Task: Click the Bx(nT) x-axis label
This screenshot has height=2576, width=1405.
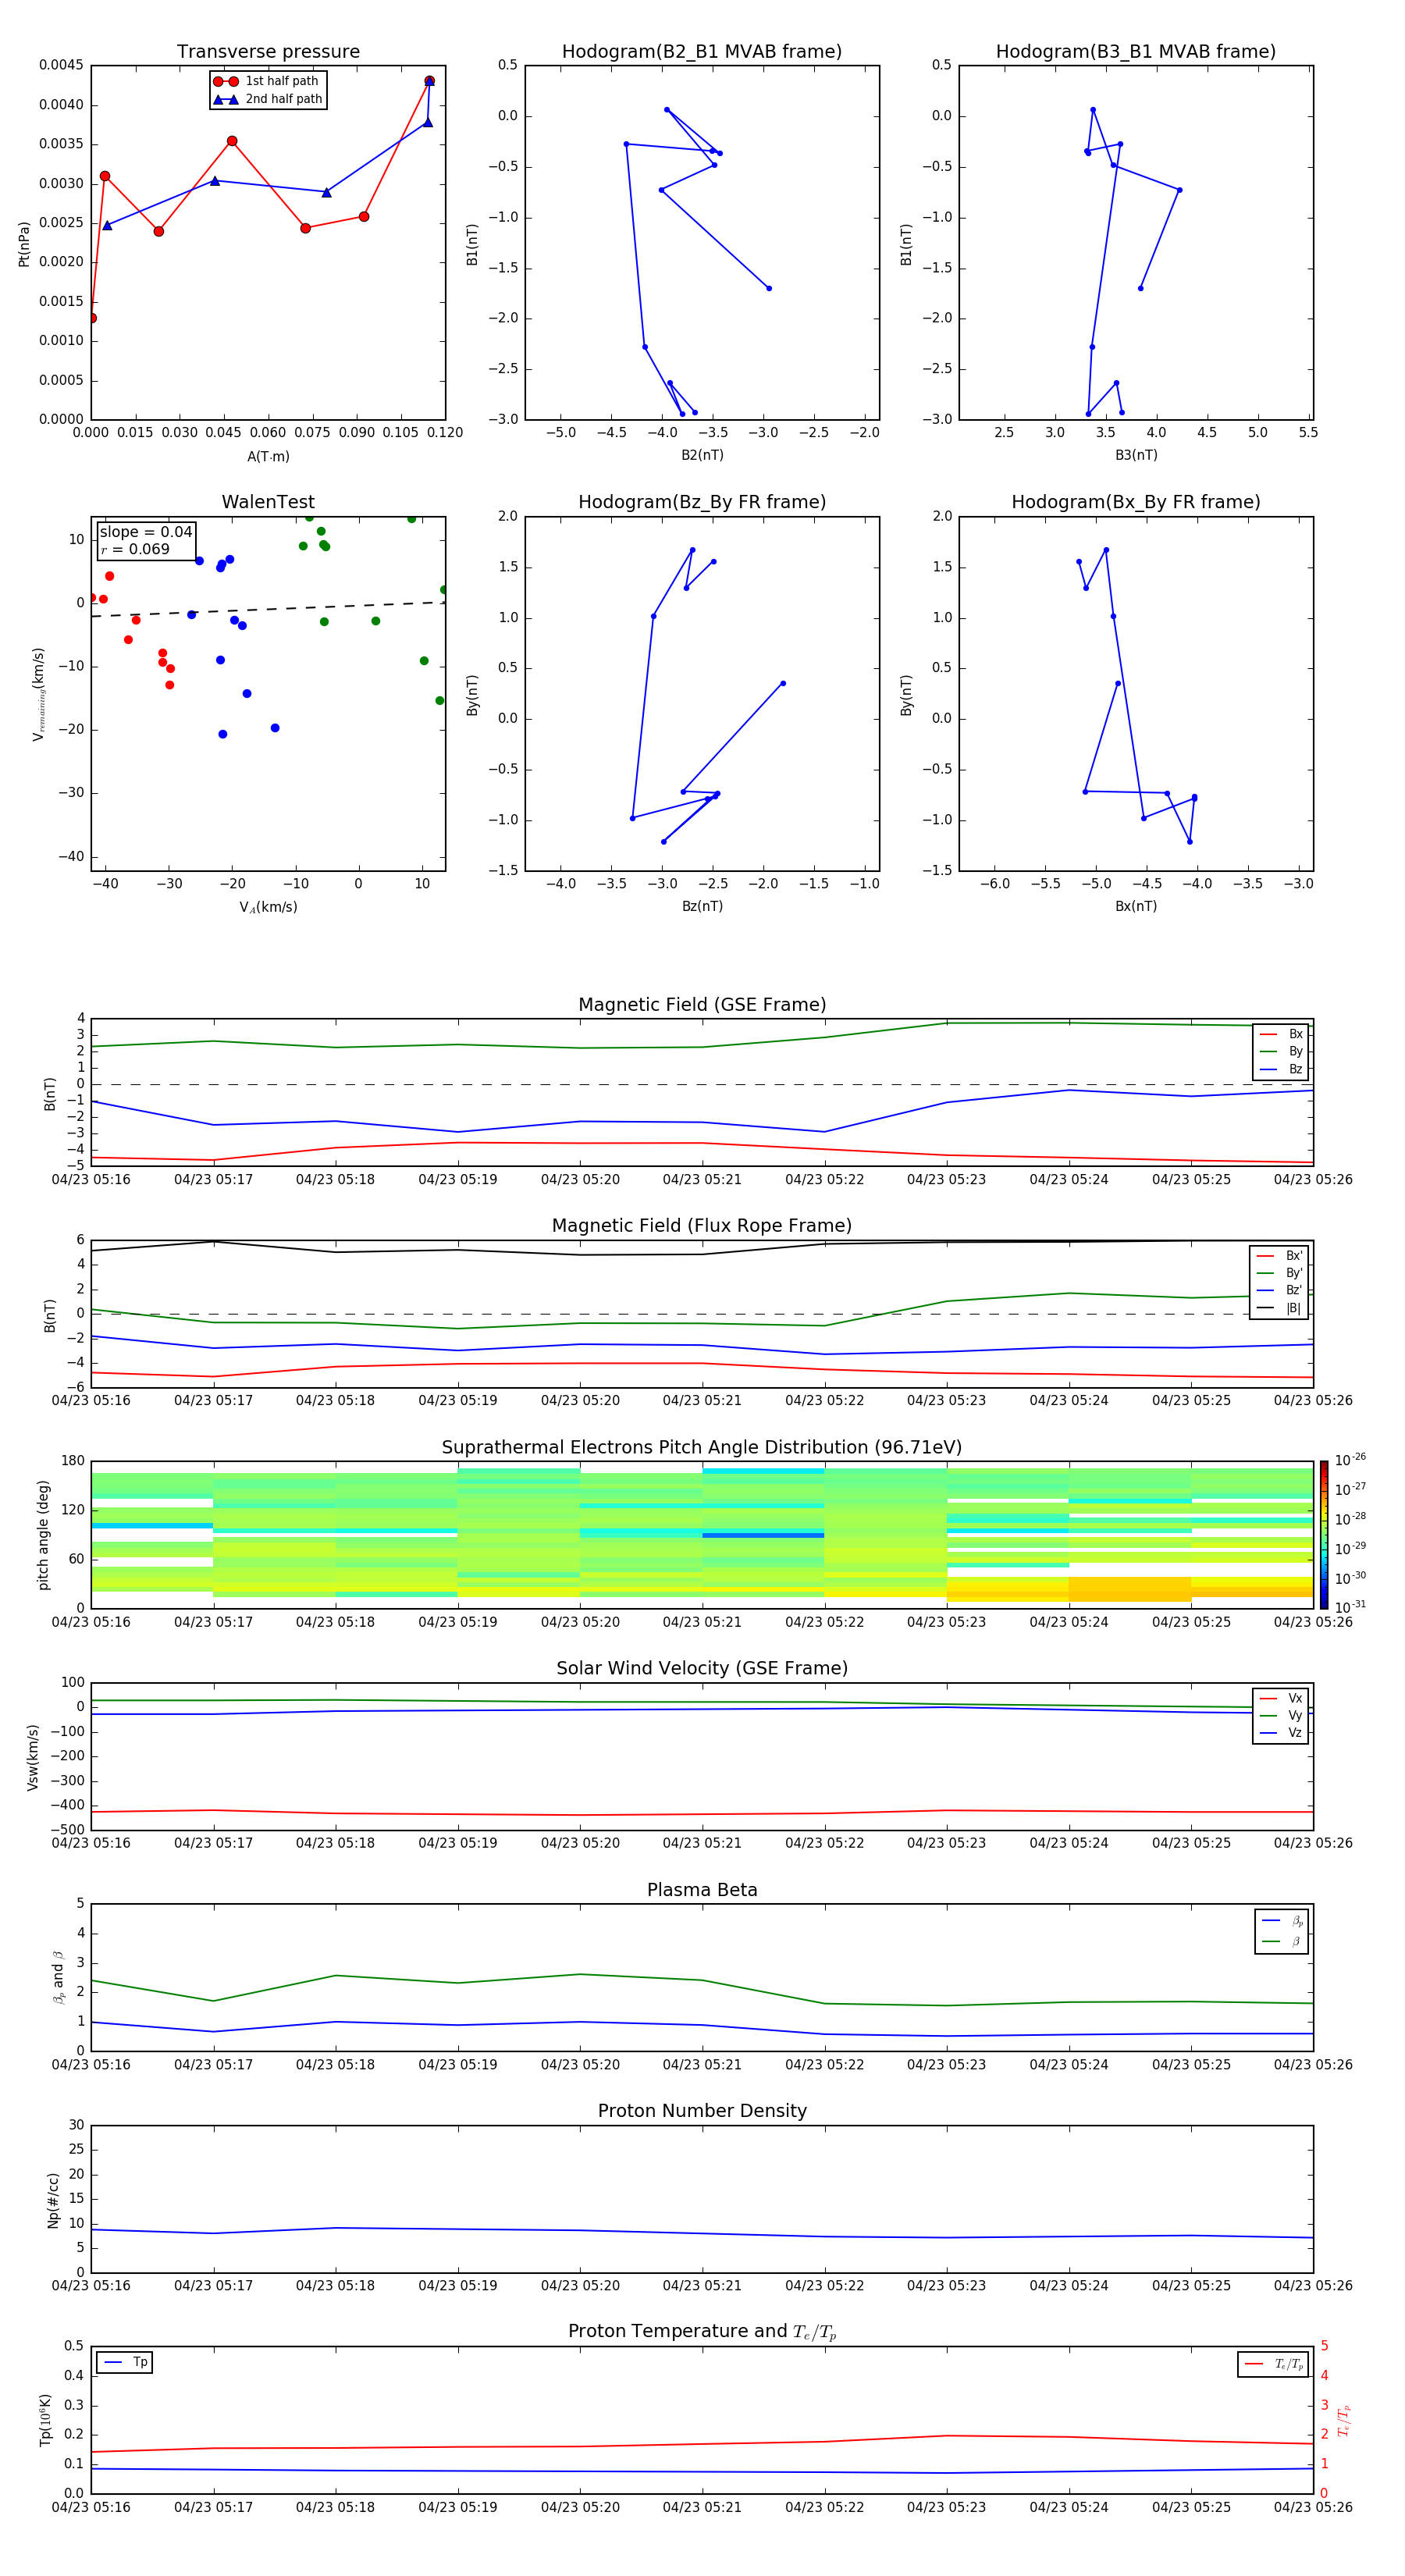Action: click(1136, 906)
